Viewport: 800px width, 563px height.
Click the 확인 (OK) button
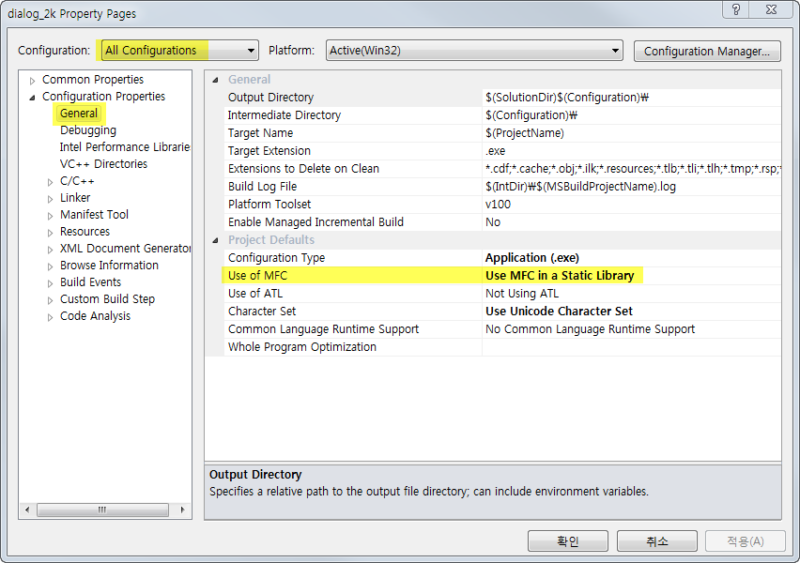pos(568,541)
